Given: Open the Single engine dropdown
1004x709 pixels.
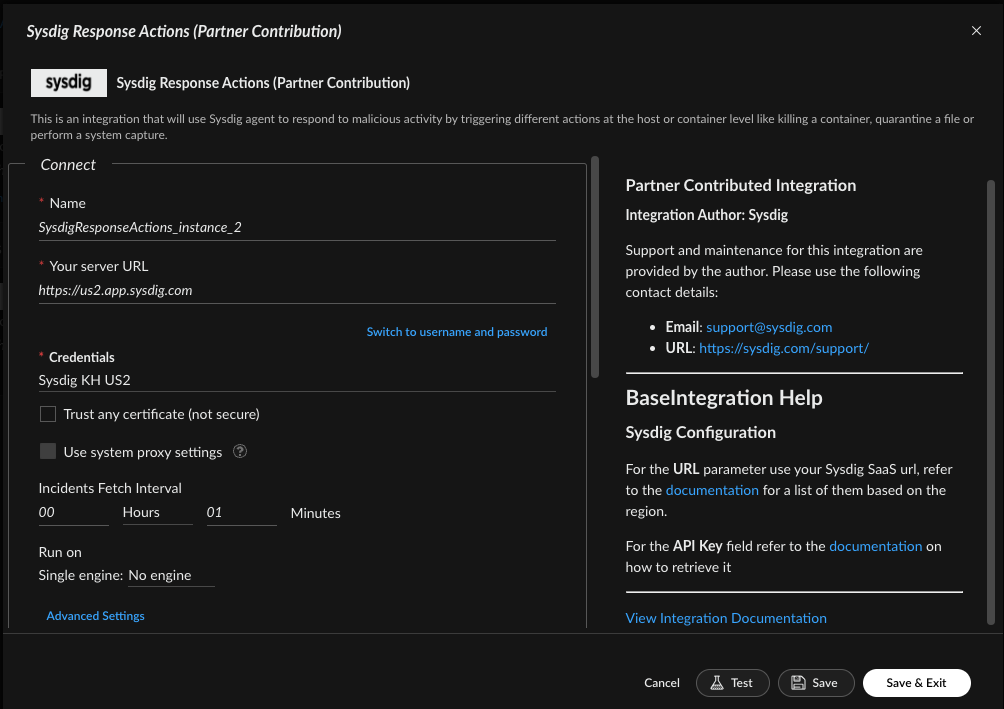Looking at the screenshot, I should click(x=171, y=575).
